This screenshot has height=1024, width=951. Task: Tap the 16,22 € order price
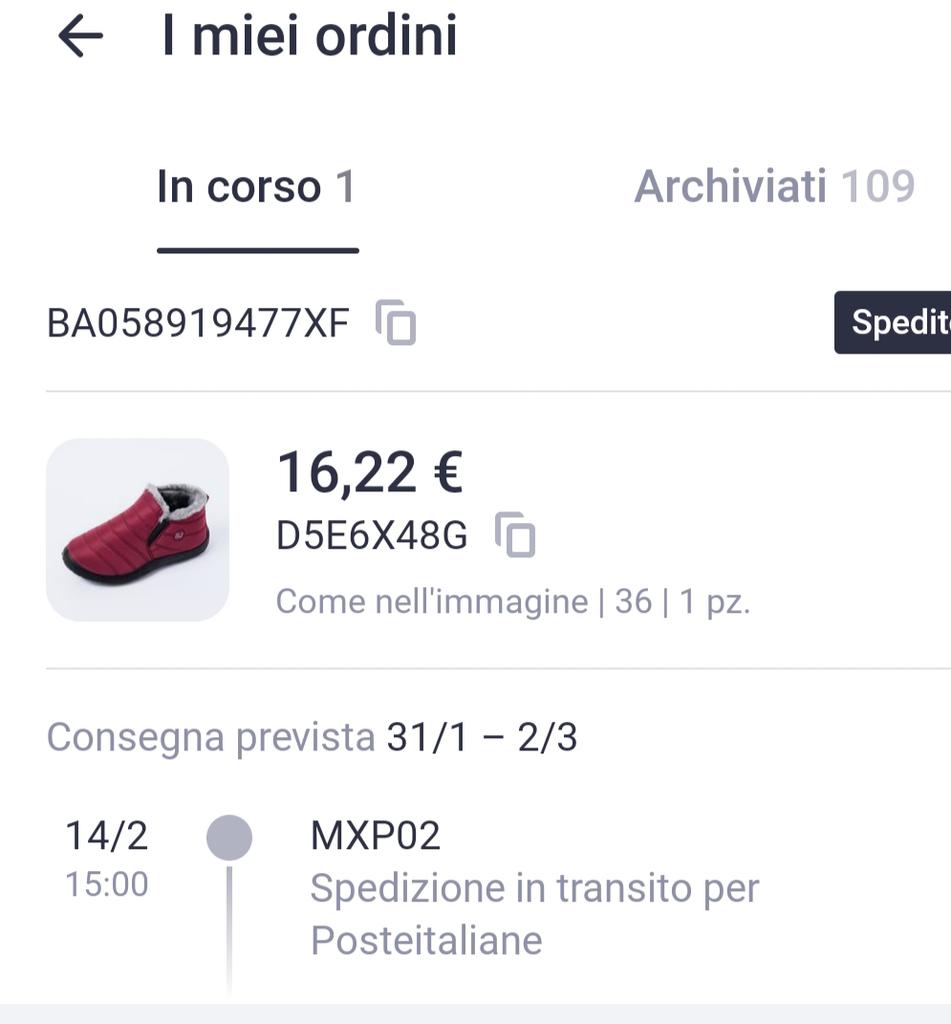[369, 472]
